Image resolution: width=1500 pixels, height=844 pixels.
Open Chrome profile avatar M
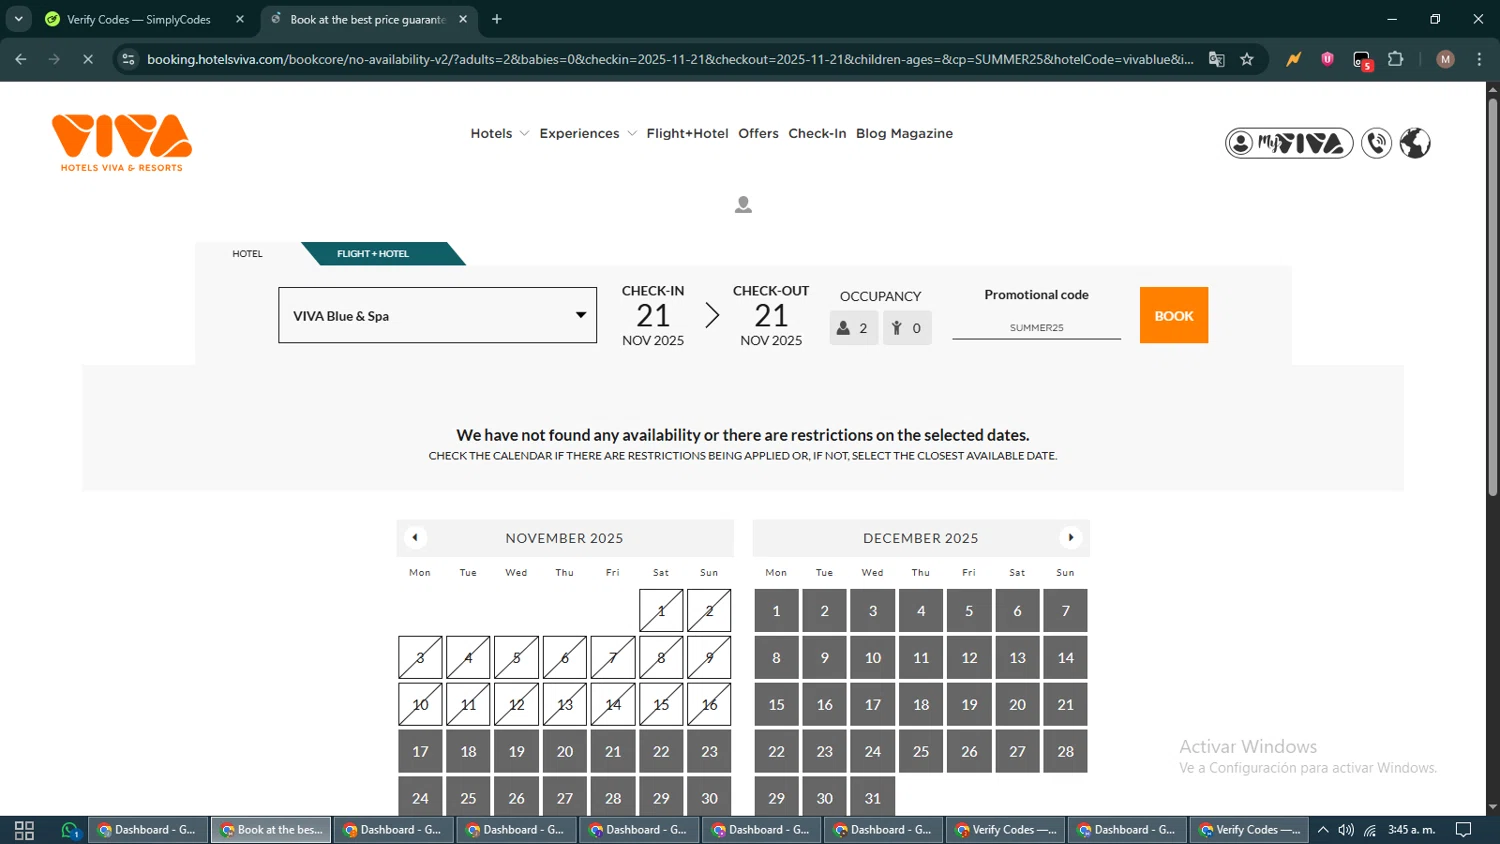pyautogui.click(x=1445, y=59)
